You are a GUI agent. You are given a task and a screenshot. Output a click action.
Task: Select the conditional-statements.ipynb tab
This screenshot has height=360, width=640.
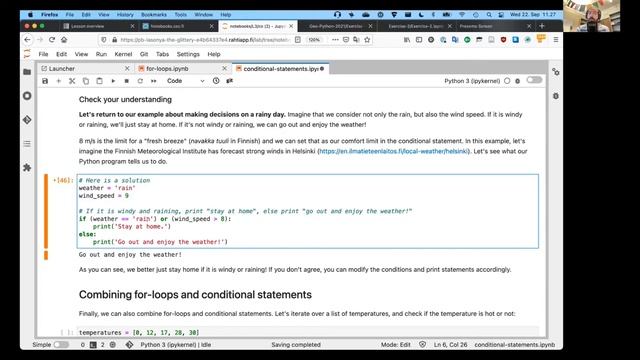[280, 69]
